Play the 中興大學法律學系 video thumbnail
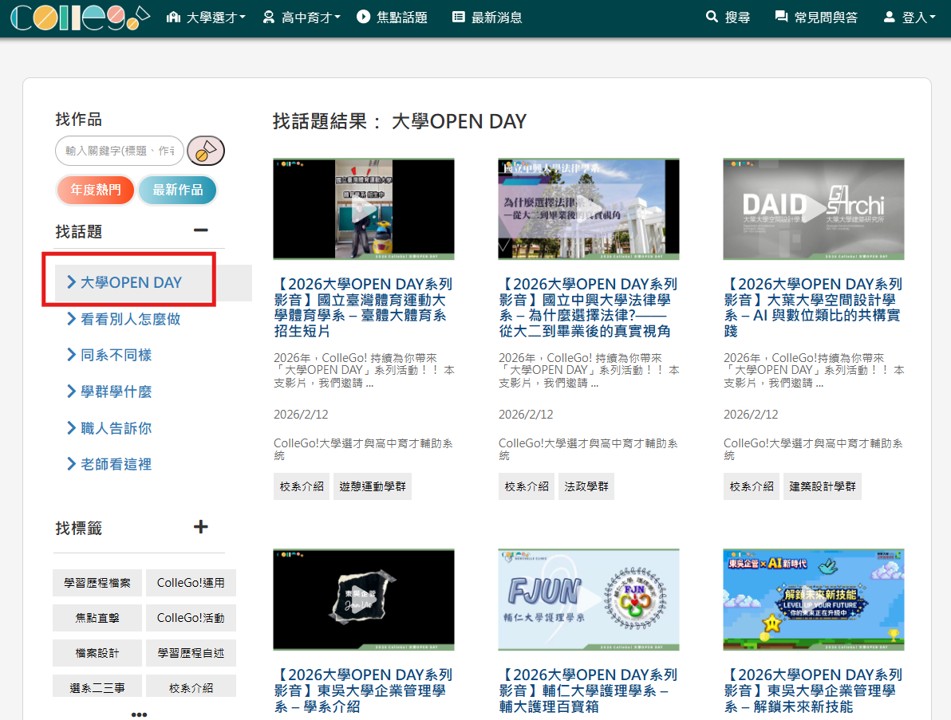951x720 pixels. point(588,209)
